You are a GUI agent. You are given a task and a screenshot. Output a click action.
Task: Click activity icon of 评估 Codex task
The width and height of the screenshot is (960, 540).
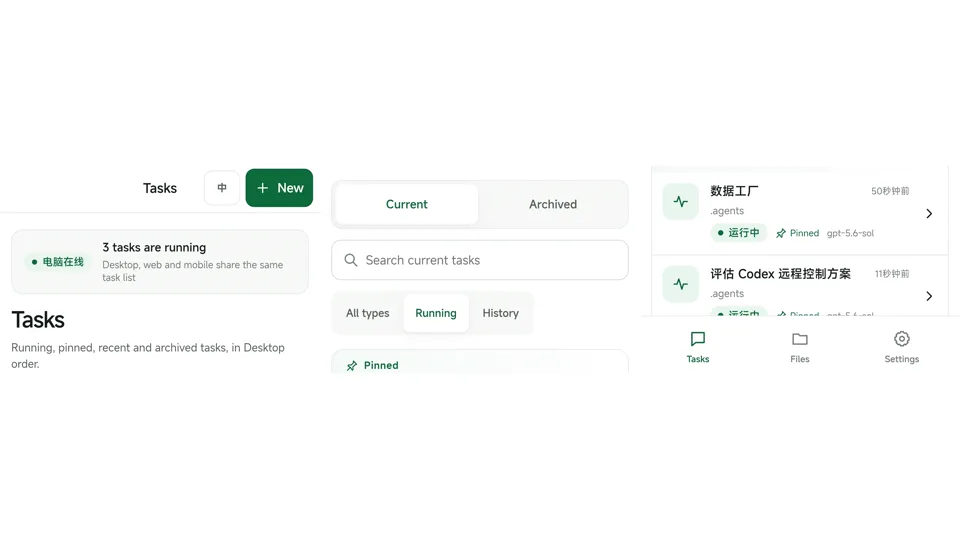[x=681, y=284]
